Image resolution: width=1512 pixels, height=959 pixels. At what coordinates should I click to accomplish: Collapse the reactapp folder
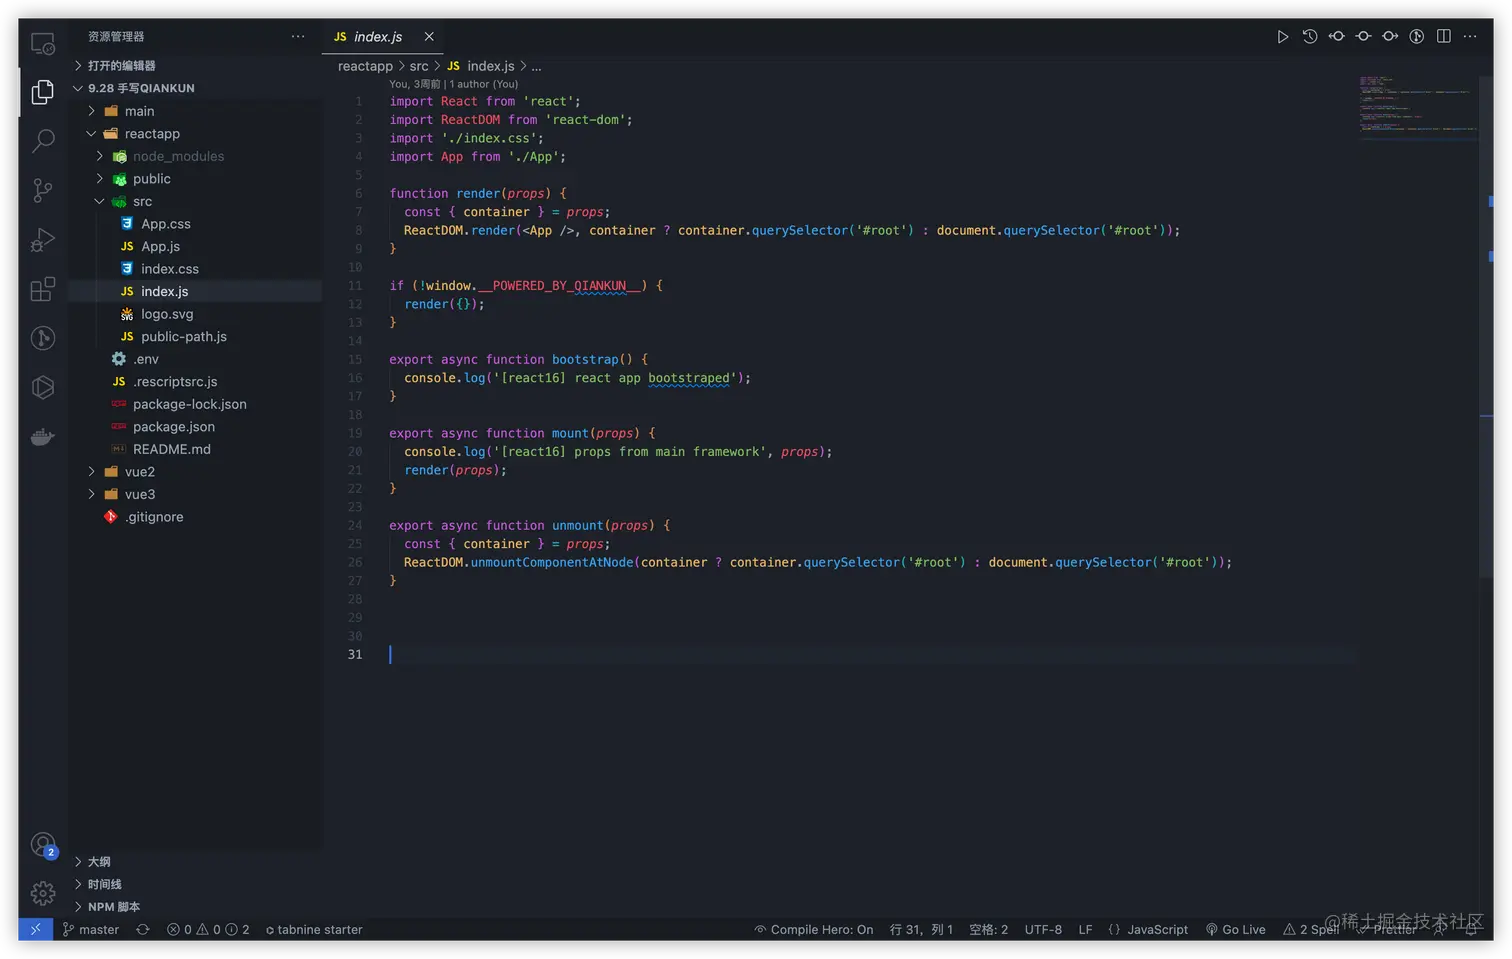pyautogui.click(x=195, y=134)
